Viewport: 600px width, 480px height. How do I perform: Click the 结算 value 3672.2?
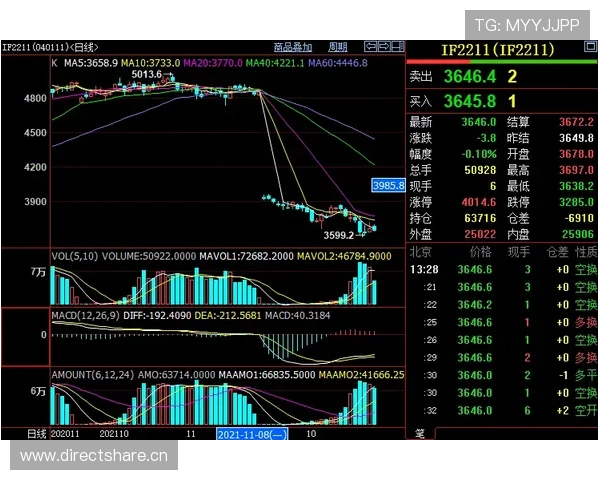(576, 122)
